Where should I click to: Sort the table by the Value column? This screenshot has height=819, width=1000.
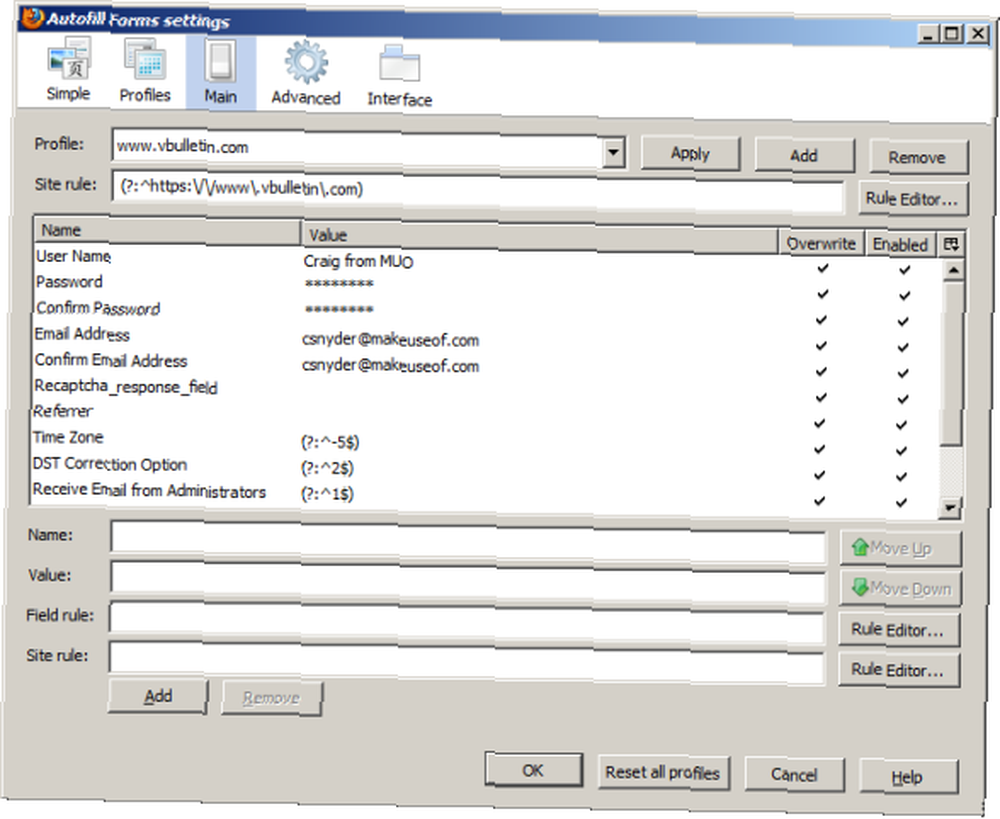[540, 237]
